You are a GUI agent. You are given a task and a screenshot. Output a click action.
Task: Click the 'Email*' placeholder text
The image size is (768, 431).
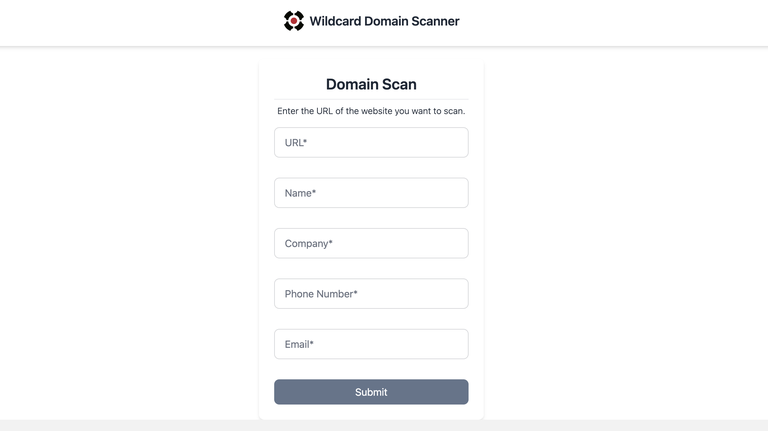tap(299, 344)
